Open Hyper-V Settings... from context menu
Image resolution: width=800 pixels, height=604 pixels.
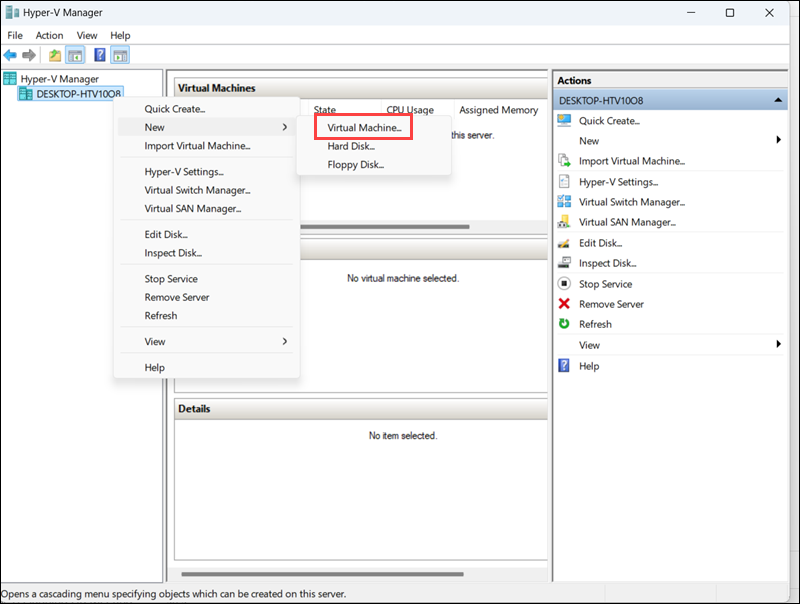click(184, 172)
